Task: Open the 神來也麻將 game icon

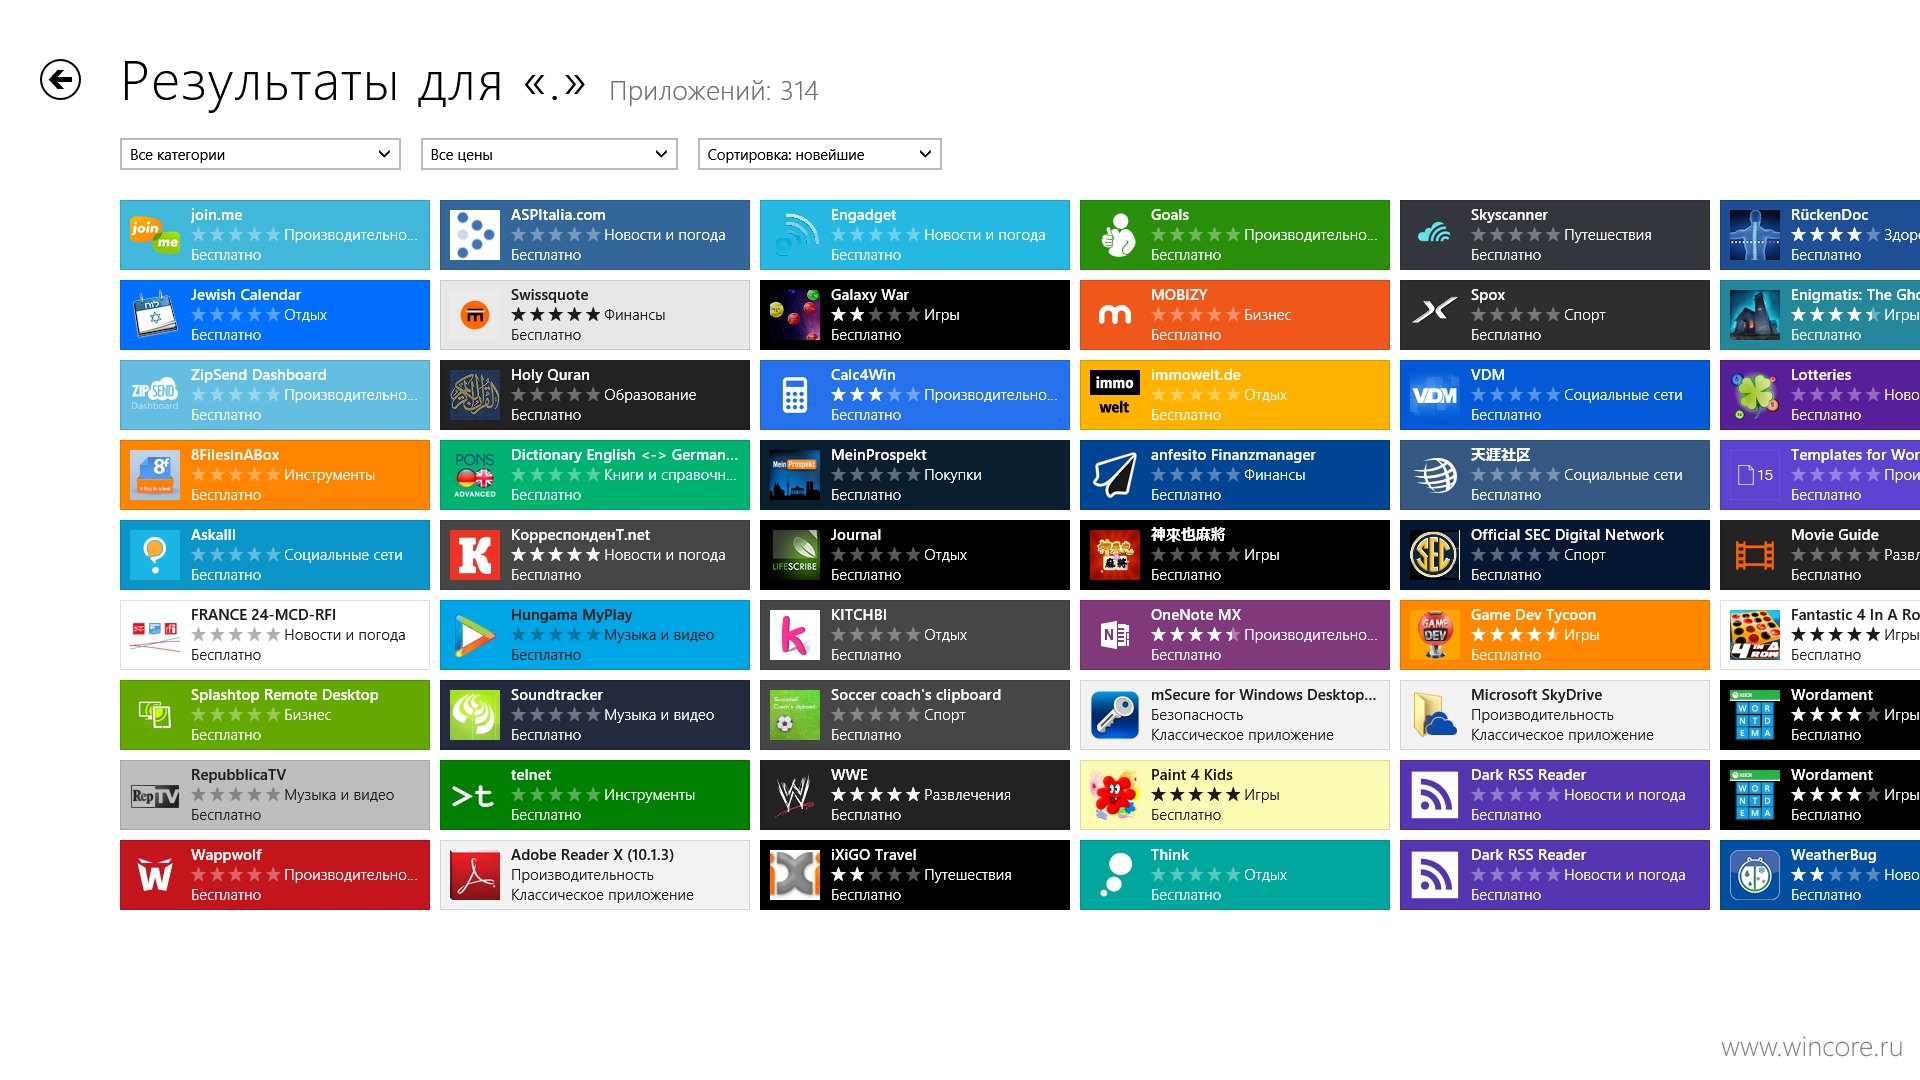Action: pos(1115,555)
